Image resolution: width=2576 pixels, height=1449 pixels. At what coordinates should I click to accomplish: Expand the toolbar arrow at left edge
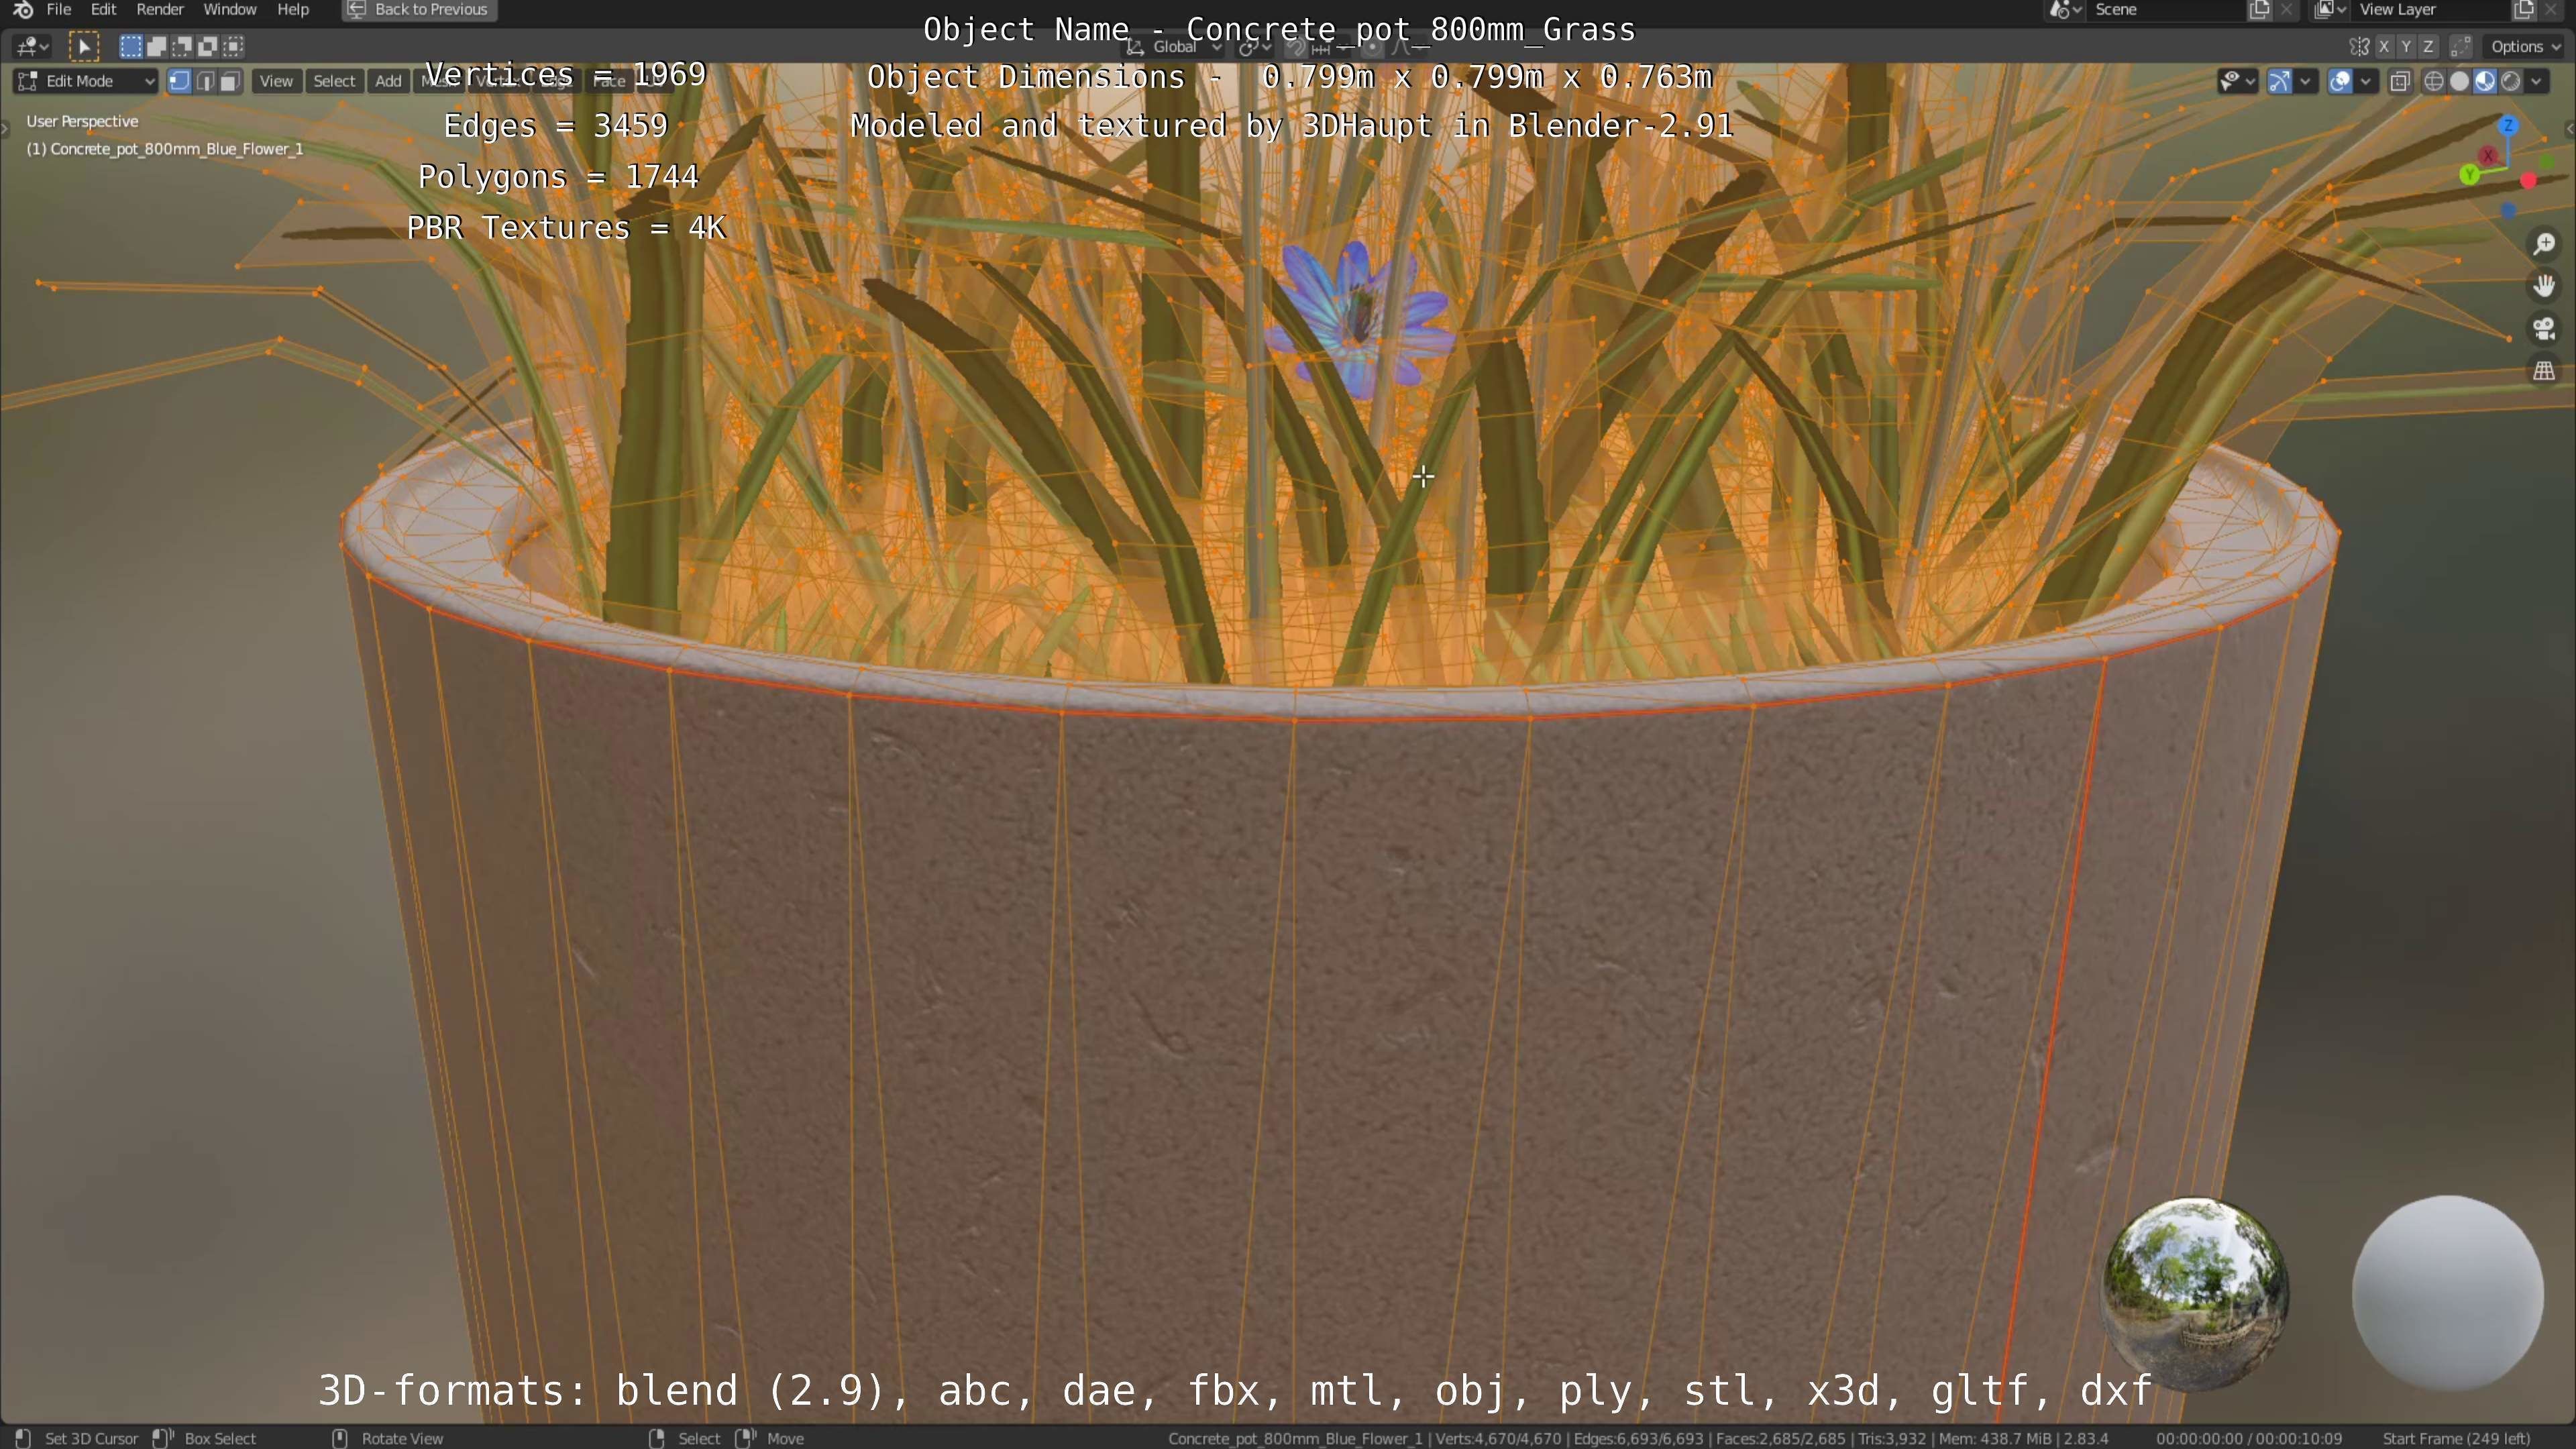point(5,128)
